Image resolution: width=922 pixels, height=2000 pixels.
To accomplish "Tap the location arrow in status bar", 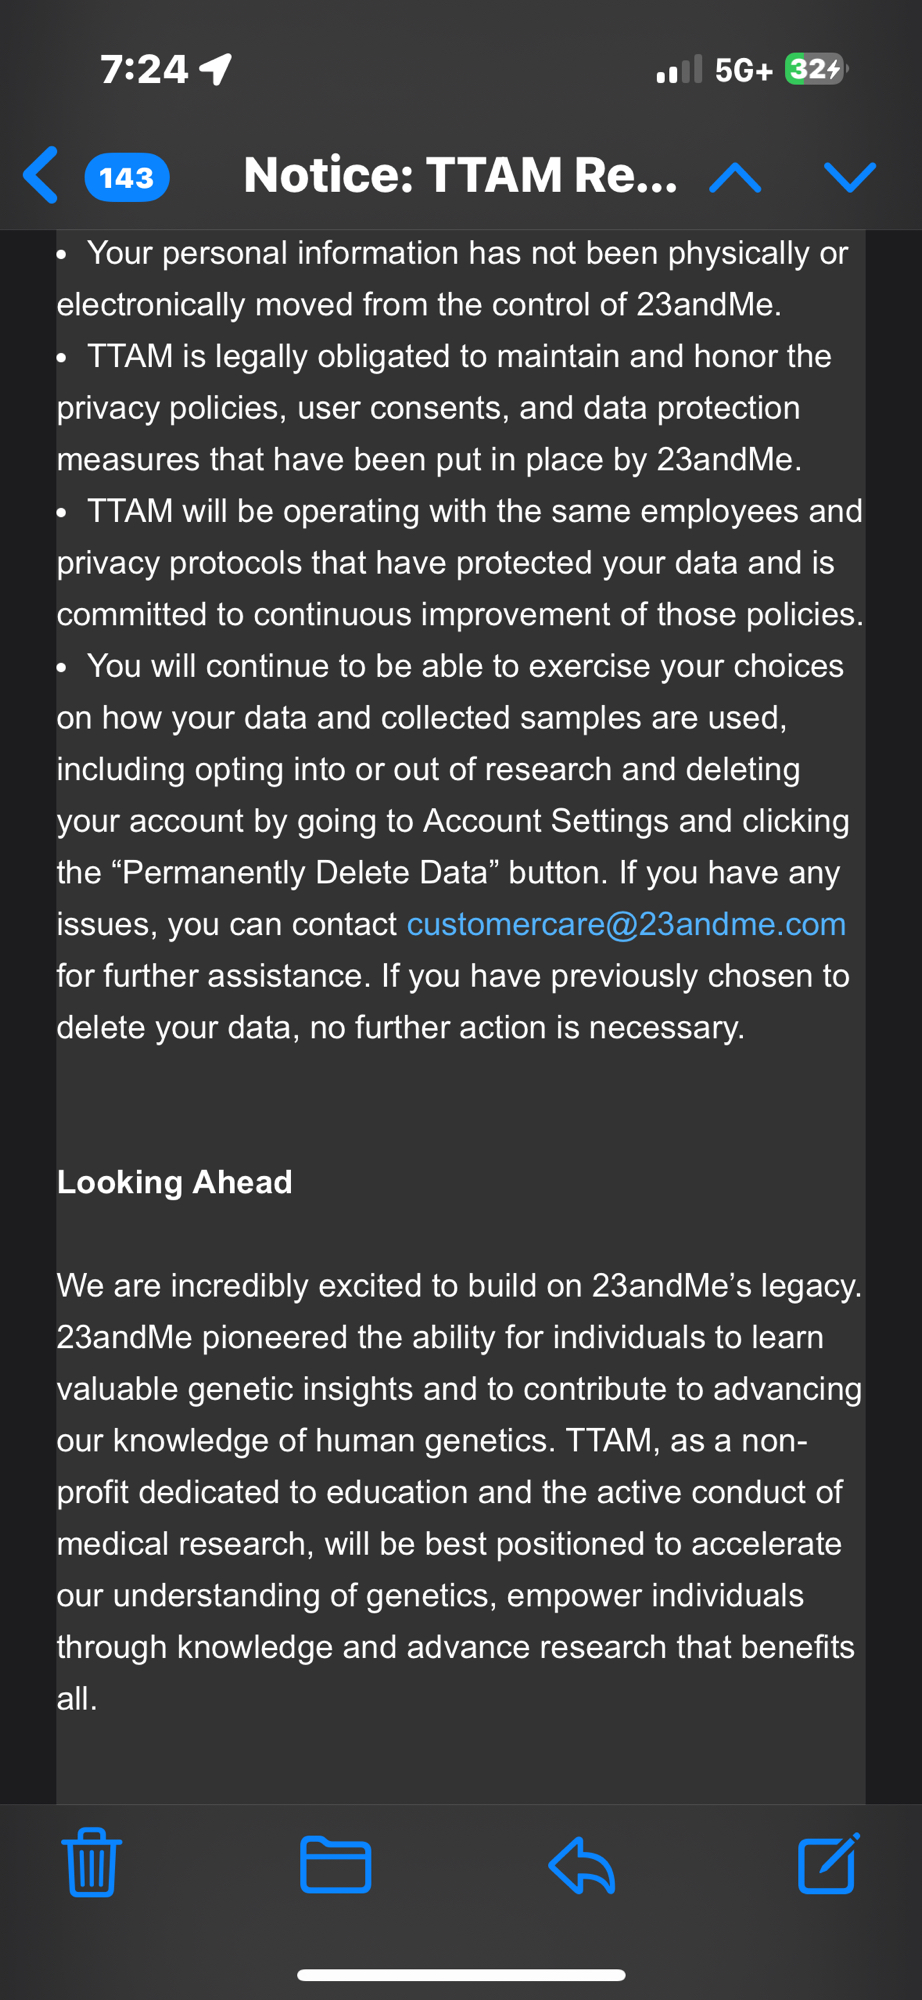I will [x=216, y=68].
